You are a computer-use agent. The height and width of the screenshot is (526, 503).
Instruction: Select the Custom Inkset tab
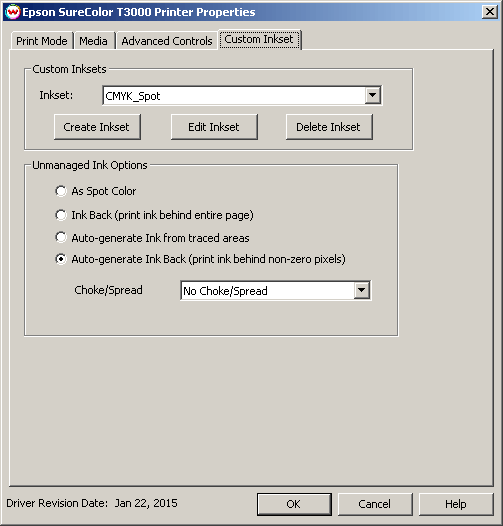(x=259, y=40)
